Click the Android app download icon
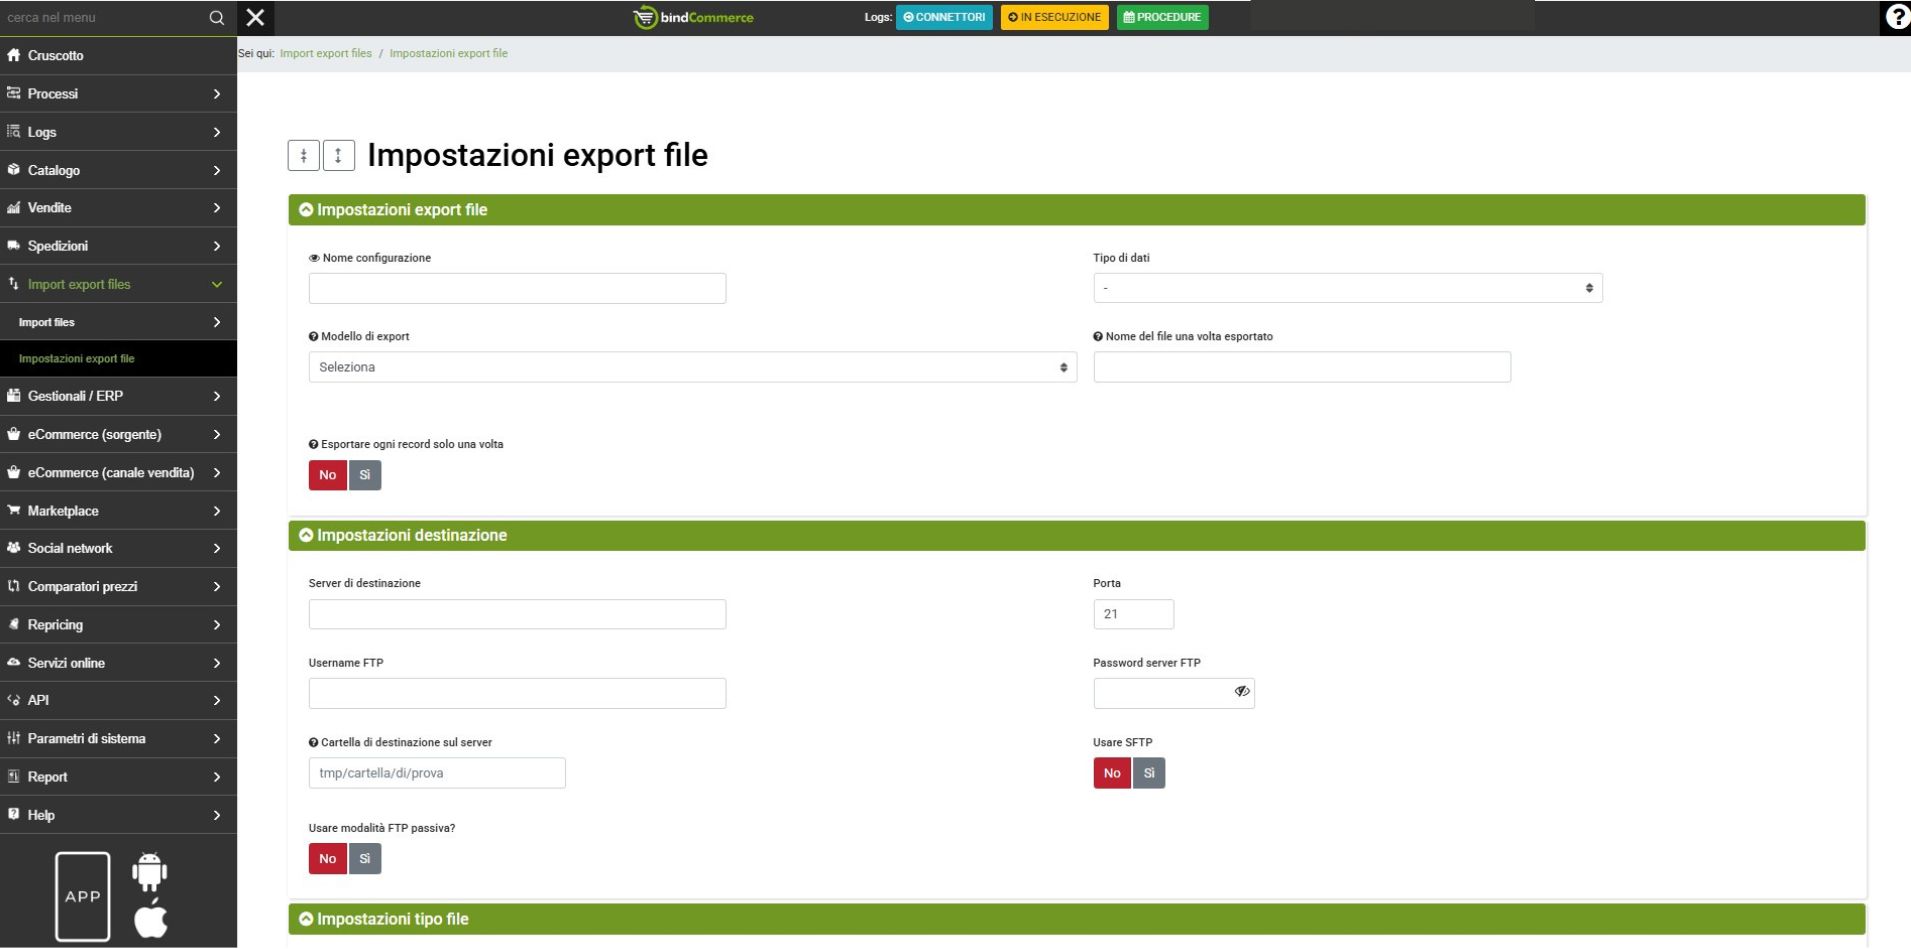The height and width of the screenshot is (949, 1911). tap(150, 872)
